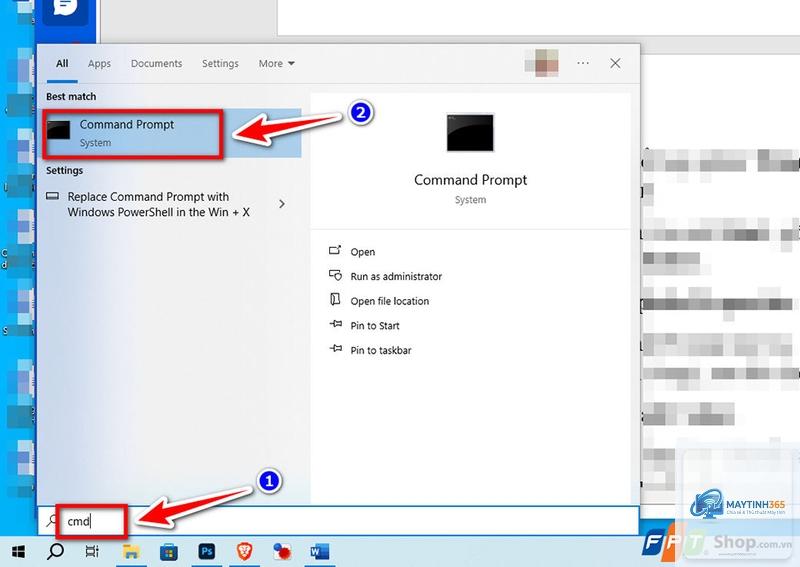The width and height of the screenshot is (800, 567).
Task: Launch Brave browser from the taskbar
Action: coord(244,551)
